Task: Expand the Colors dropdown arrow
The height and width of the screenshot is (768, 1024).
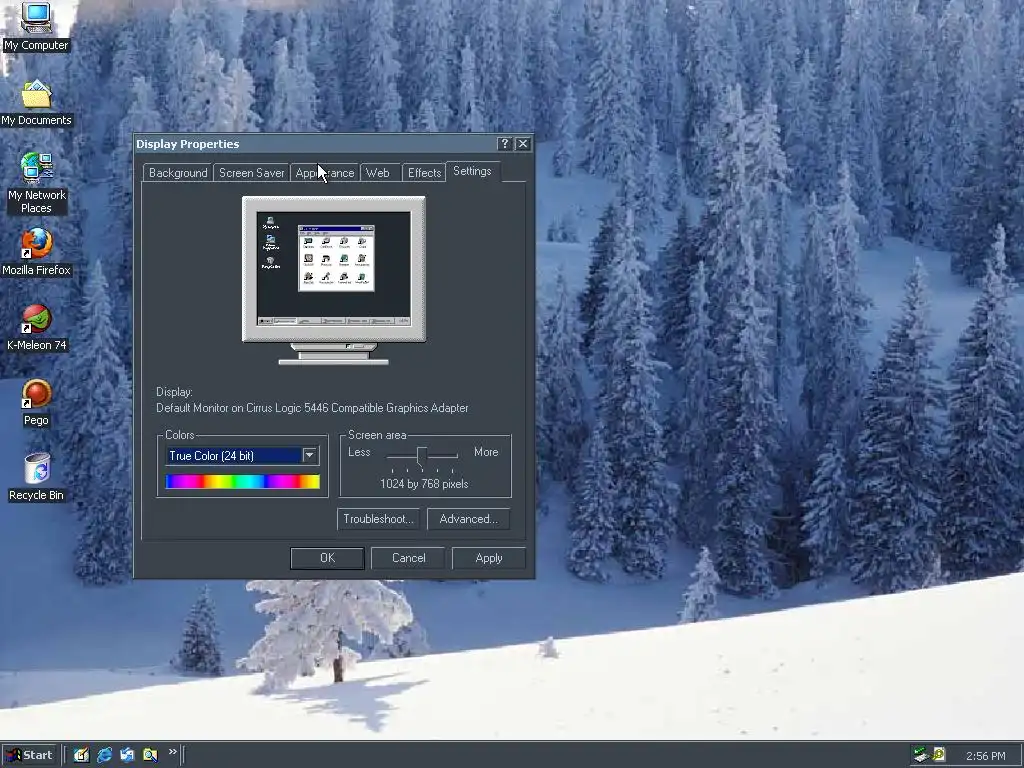Action: (310, 455)
